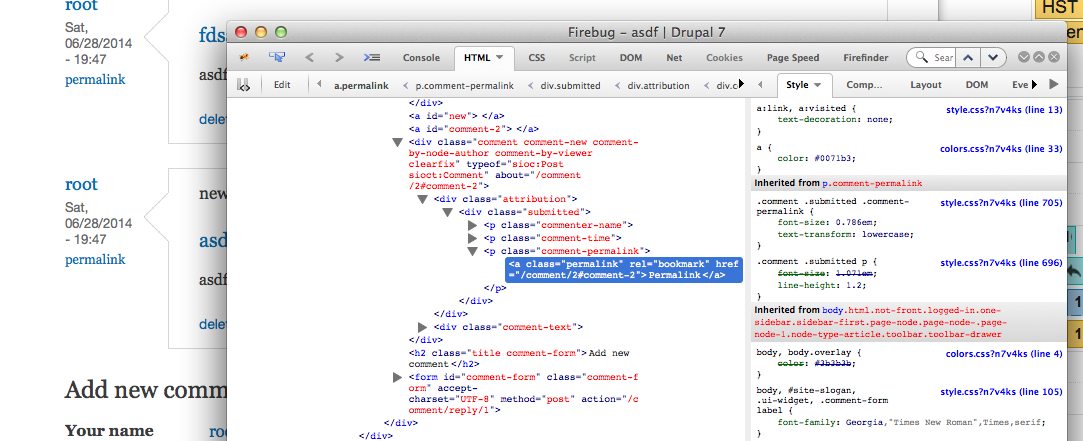The width and height of the screenshot is (1083, 441).
Task: Click the Edit button in HTML toolbar
Action: point(282,85)
